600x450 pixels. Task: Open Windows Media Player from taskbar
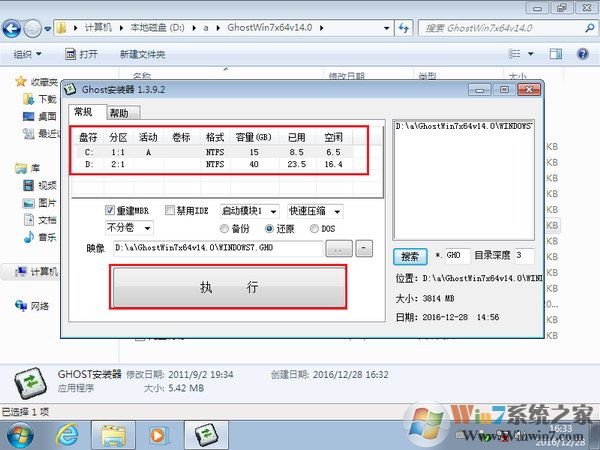(158, 435)
